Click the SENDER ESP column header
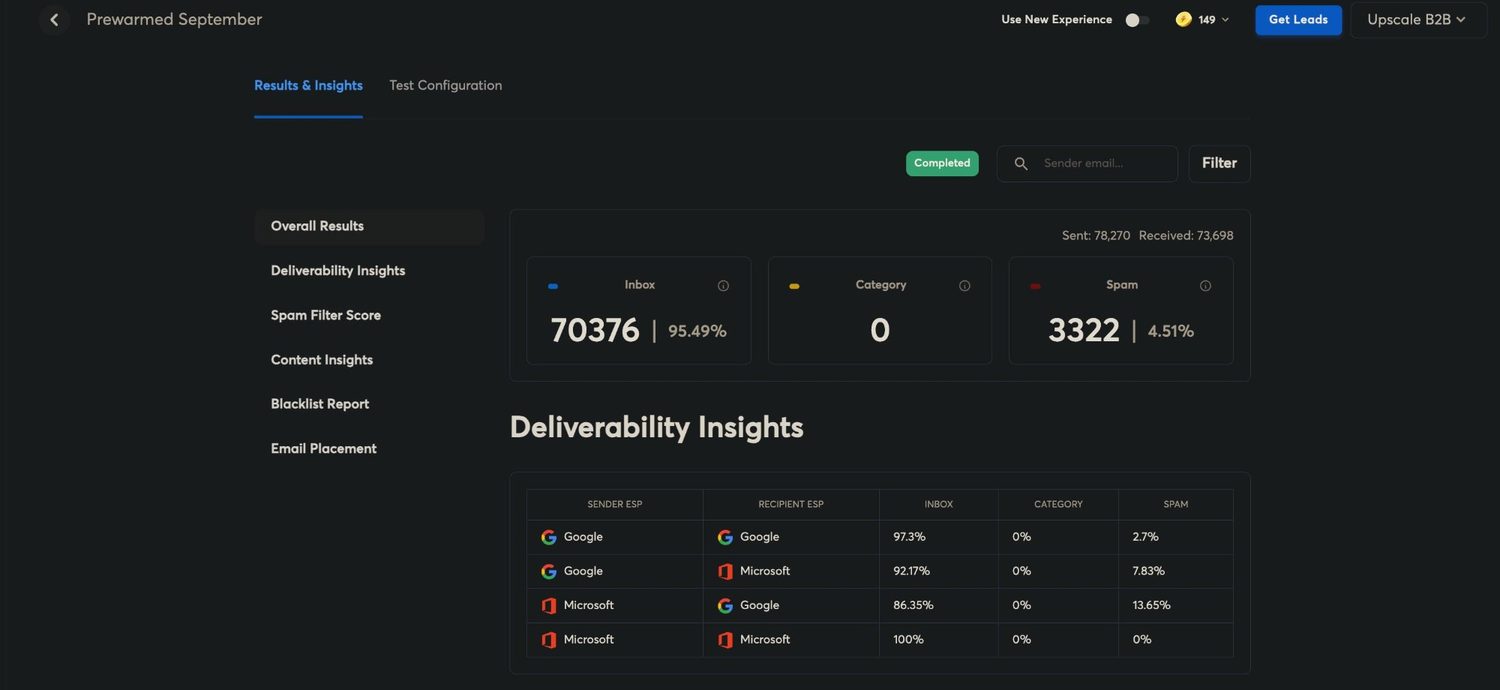Viewport: 1500px width, 690px height. point(615,505)
